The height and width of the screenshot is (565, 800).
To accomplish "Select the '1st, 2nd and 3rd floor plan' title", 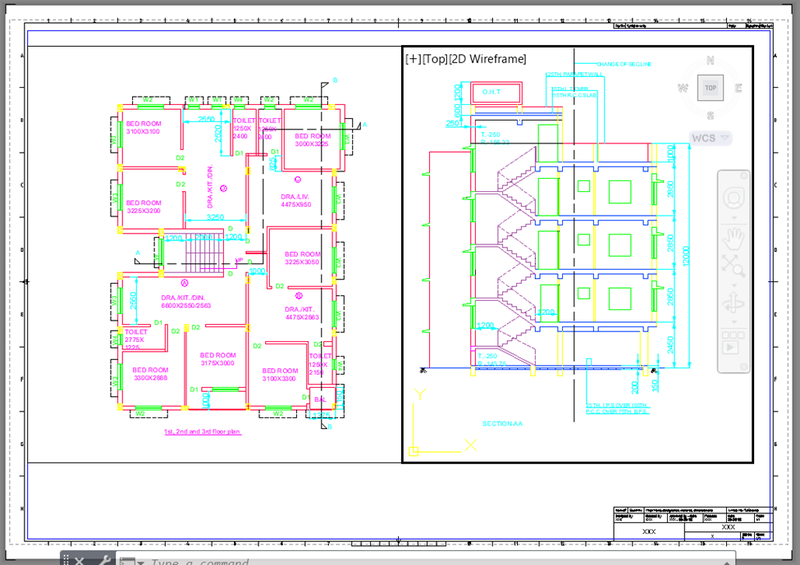I will [x=202, y=432].
